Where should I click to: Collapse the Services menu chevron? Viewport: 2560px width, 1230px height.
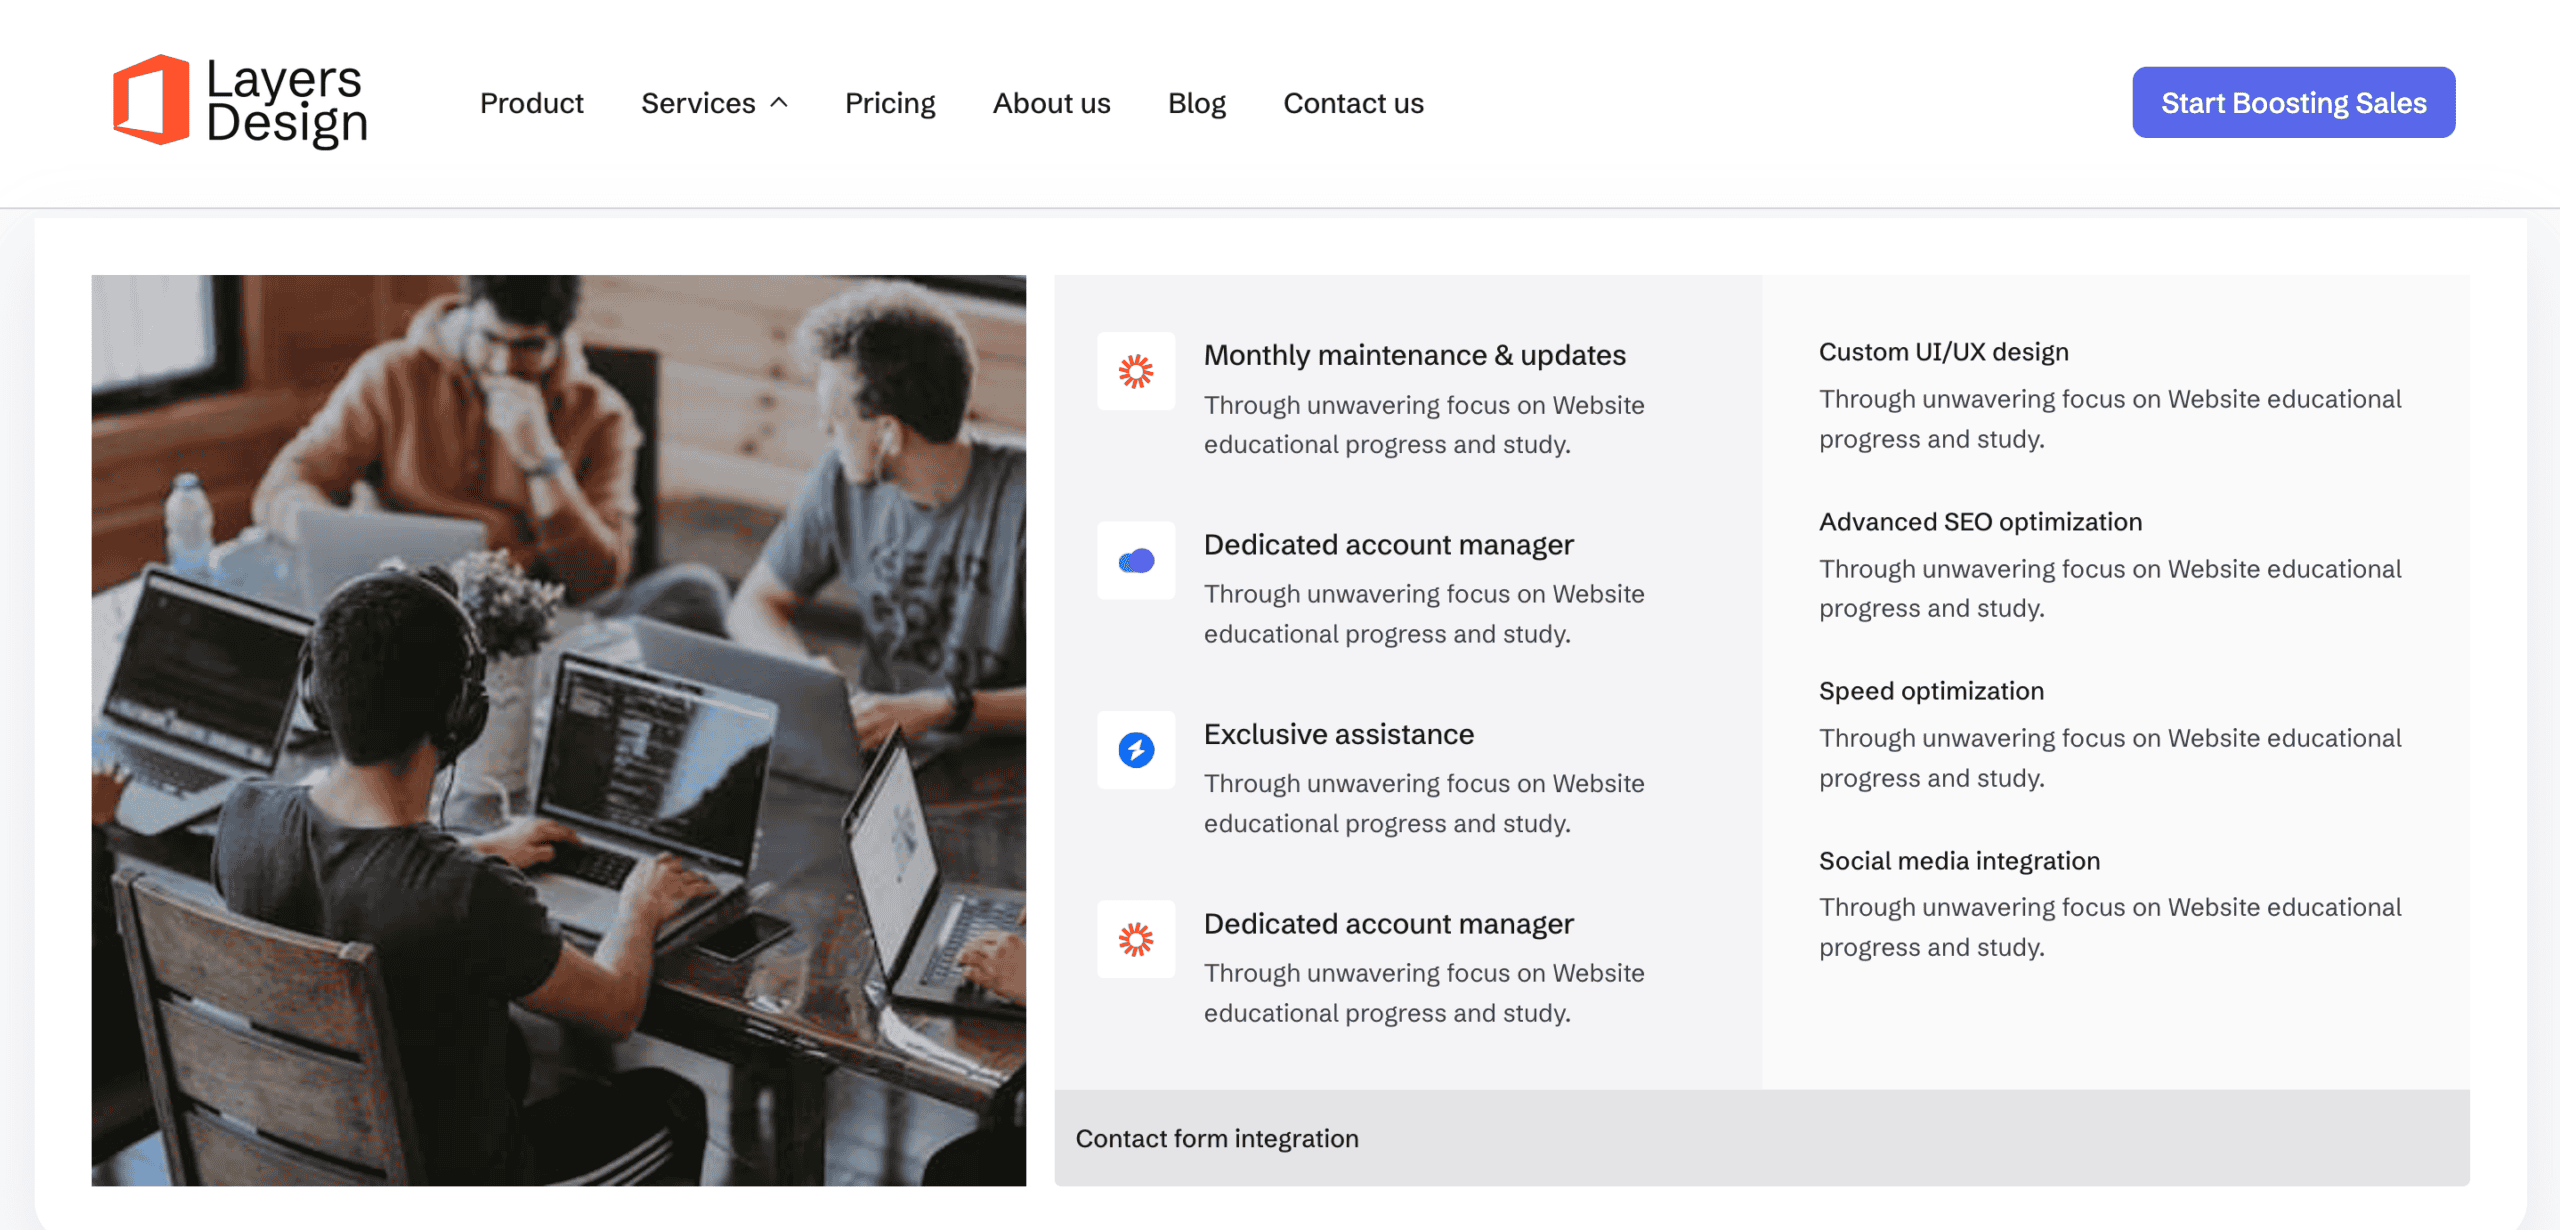tap(780, 103)
